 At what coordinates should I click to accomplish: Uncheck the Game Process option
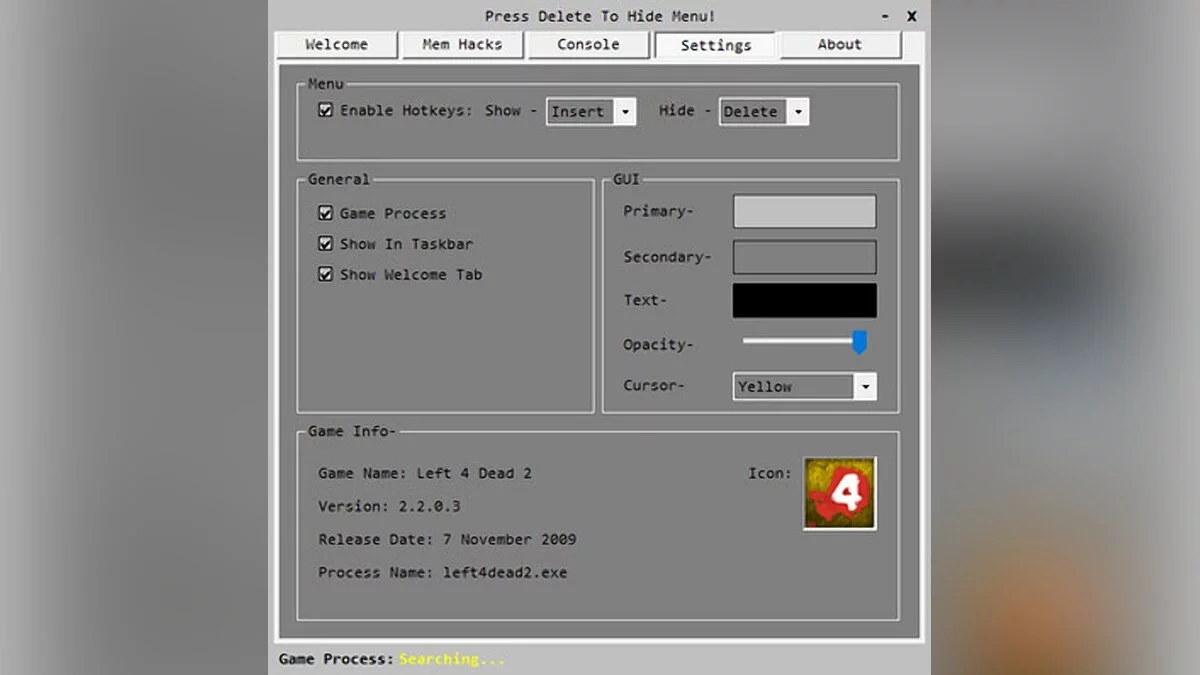click(325, 213)
